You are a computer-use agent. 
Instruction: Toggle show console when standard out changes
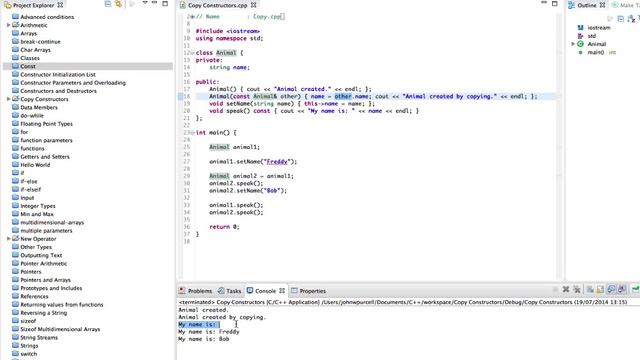click(611, 289)
